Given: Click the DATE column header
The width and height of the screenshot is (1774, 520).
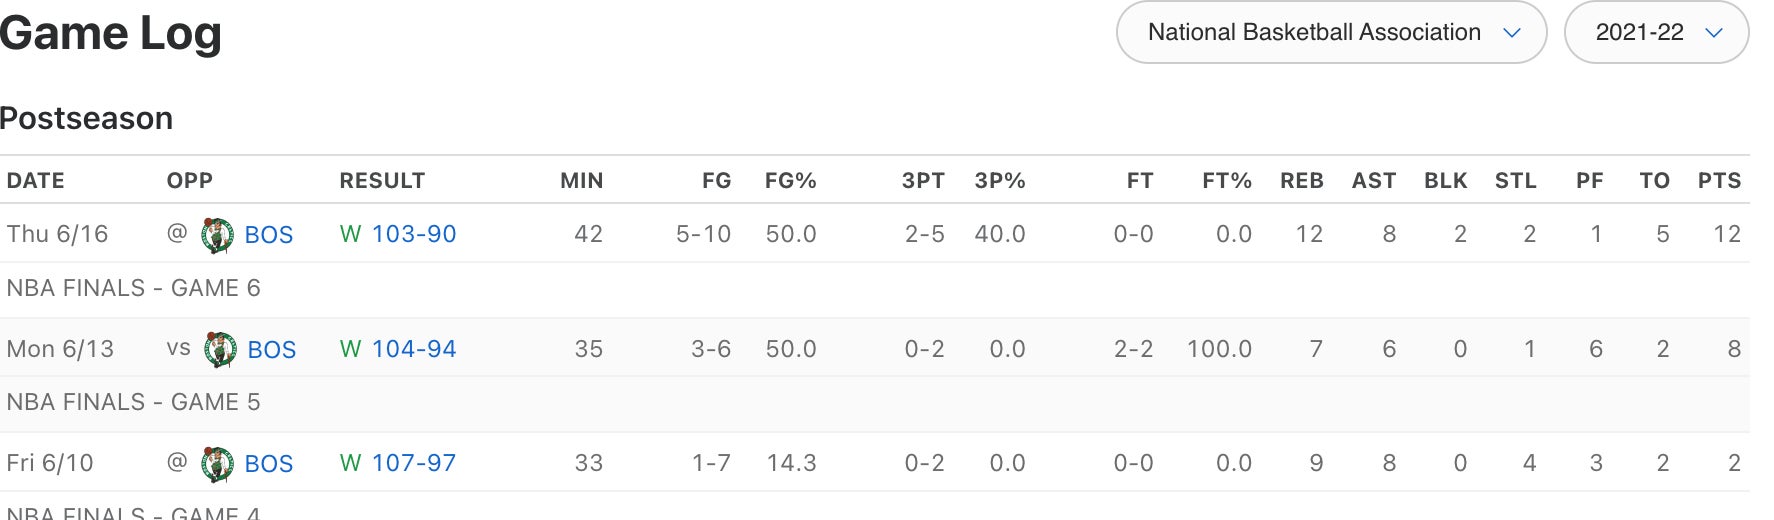Looking at the screenshot, I should (x=36, y=181).
